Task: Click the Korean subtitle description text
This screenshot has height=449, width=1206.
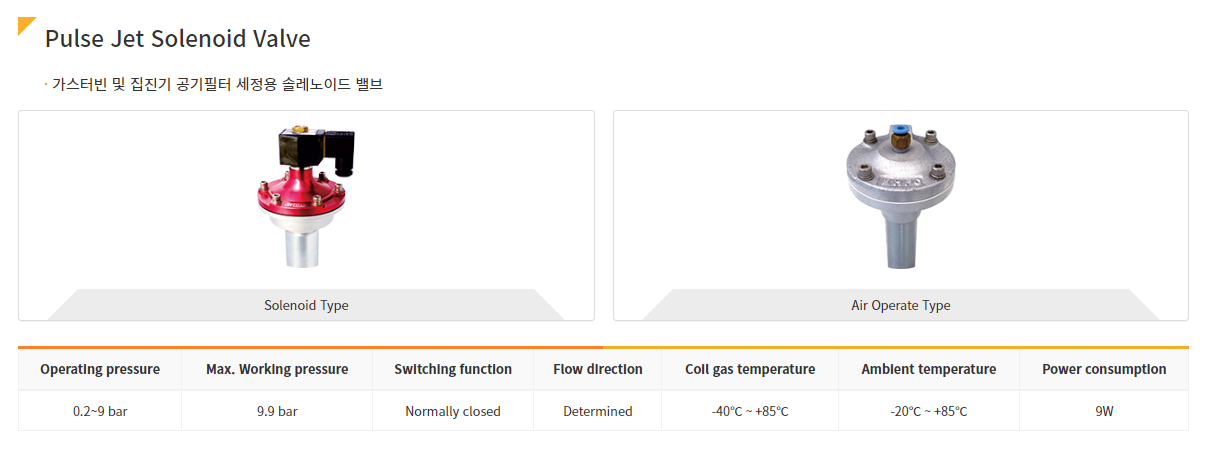Action: pyautogui.click(x=214, y=85)
